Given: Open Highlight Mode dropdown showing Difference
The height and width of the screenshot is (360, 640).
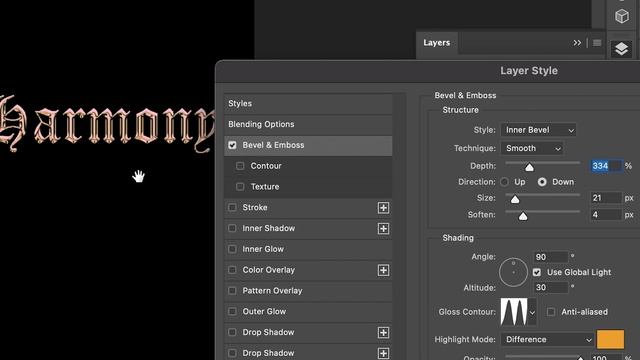Looking at the screenshot, I should click(x=547, y=340).
